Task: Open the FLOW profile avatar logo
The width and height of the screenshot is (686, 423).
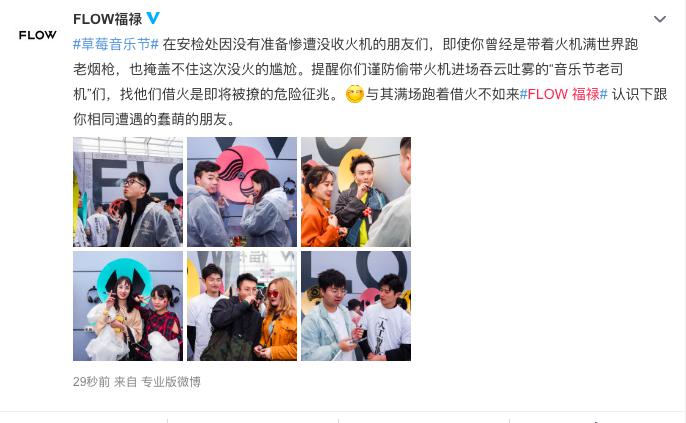Action: (x=38, y=35)
